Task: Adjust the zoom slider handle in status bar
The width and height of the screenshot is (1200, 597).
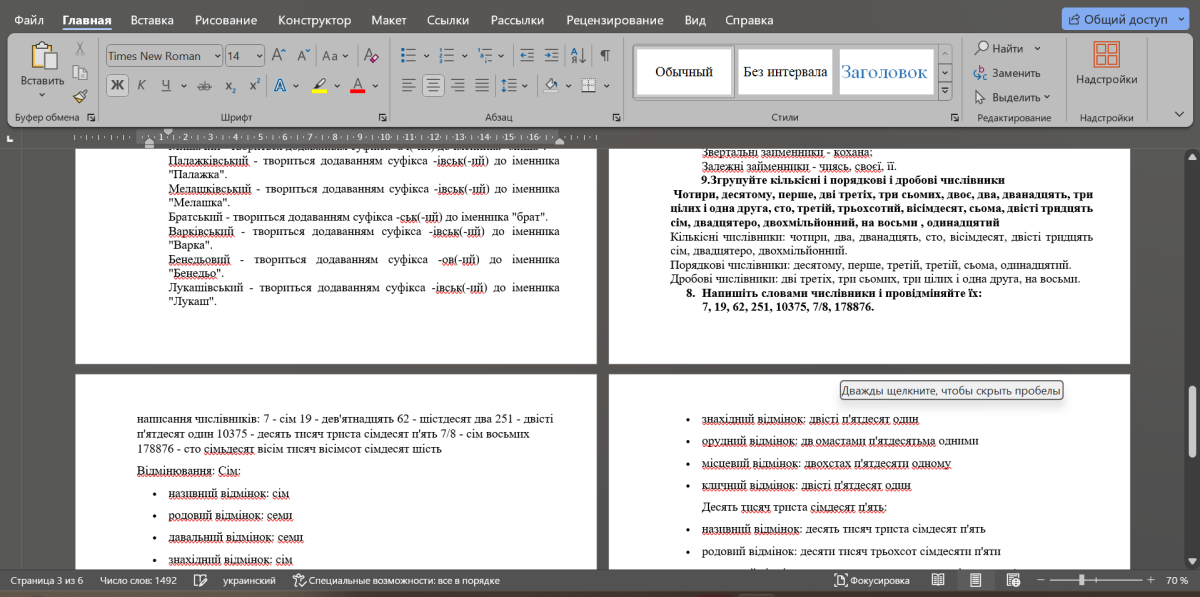Action: 1081,580
